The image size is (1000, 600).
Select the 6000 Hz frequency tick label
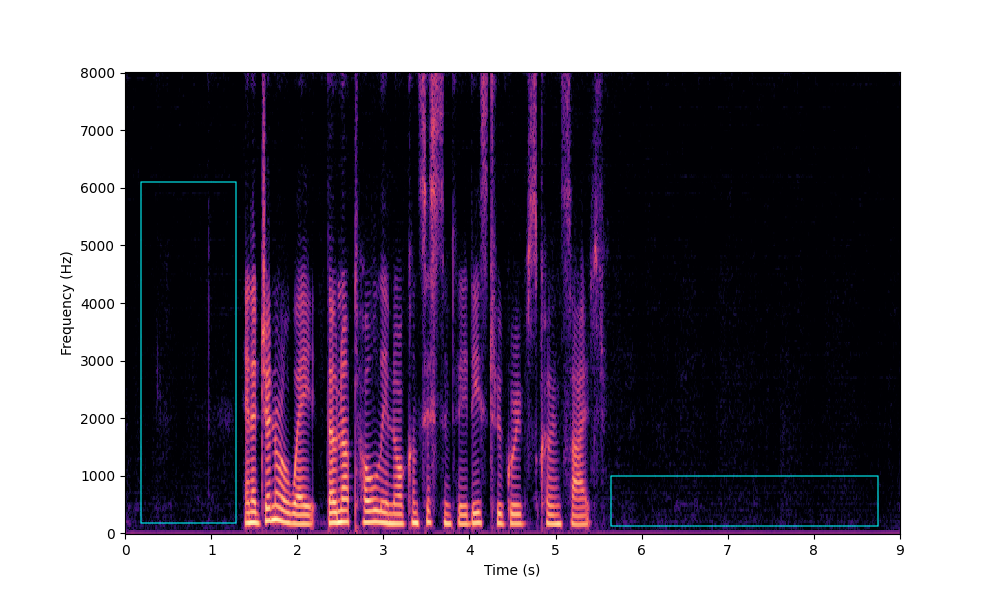click(x=101, y=188)
